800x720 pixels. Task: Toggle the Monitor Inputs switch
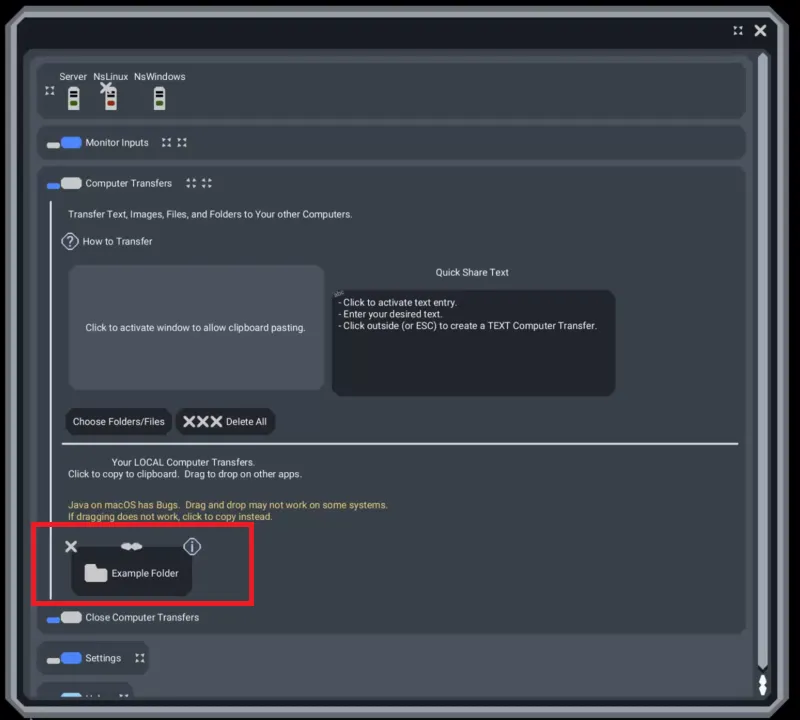click(64, 143)
